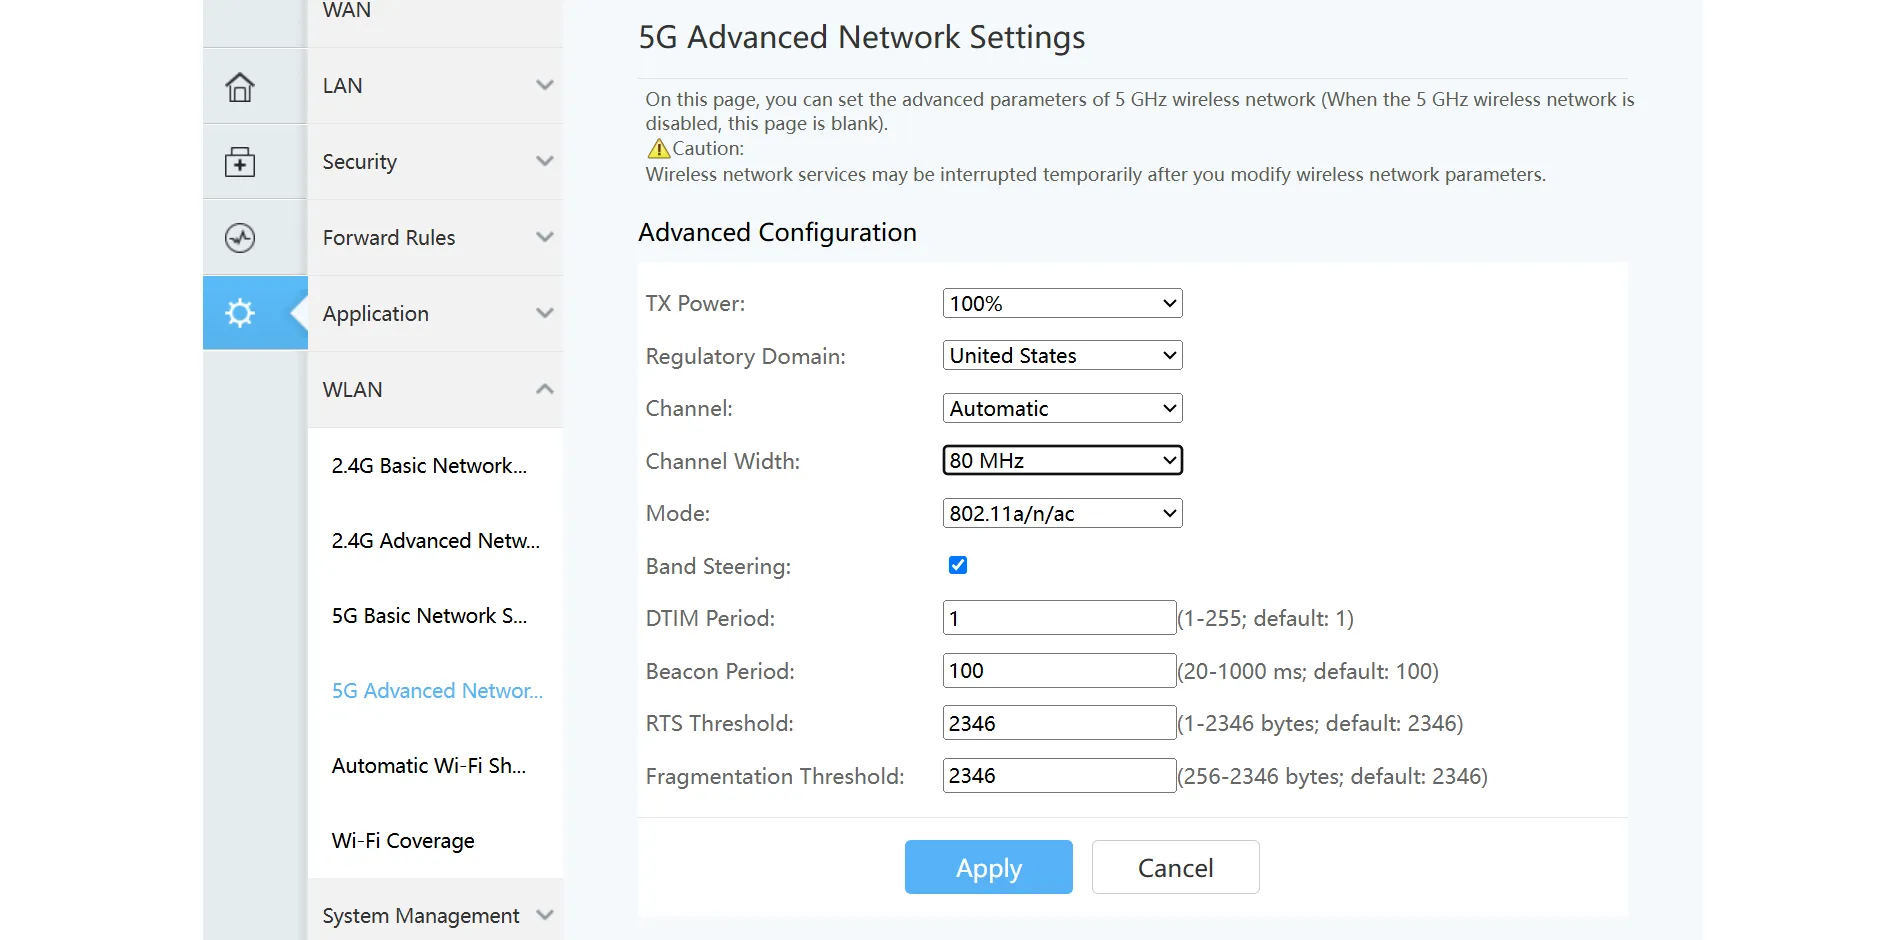Click the RTS Threshold input field
The width and height of the screenshot is (1899, 940).
1058,722
